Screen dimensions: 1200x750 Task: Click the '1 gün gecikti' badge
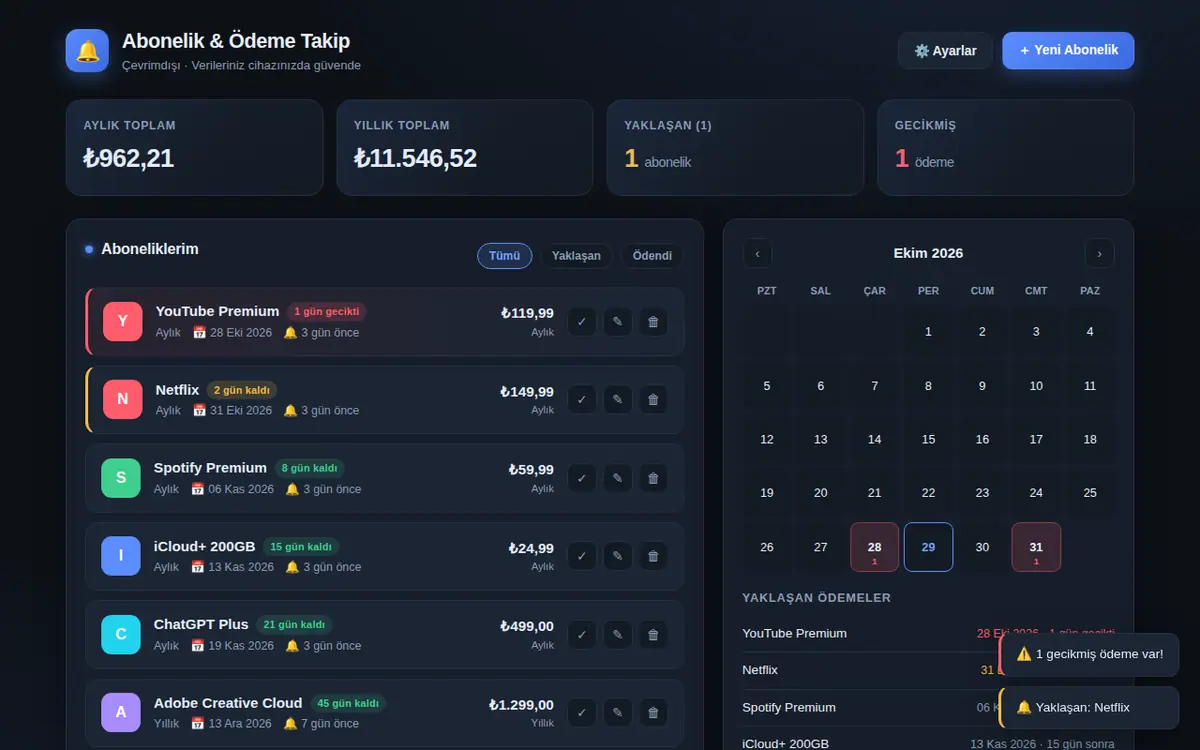tap(326, 311)
